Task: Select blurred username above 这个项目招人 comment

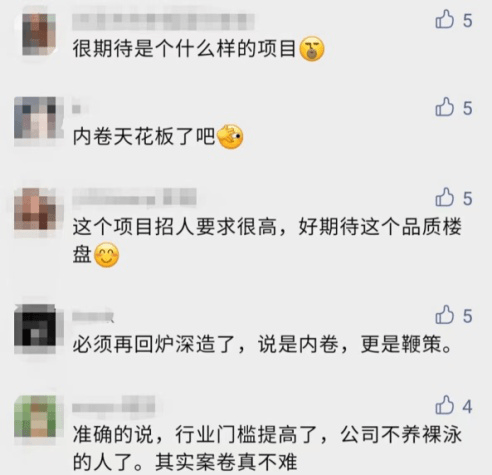Action: [134, 197]
